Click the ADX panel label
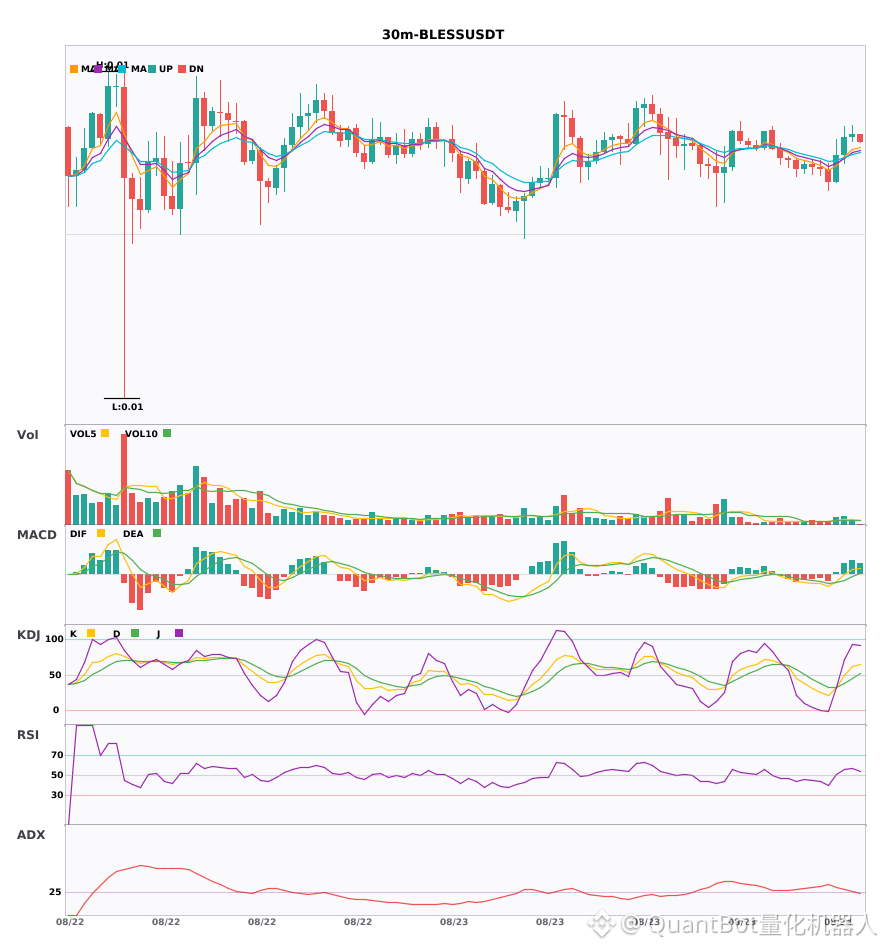Image resolution: width=885 pixels, height=950 pixels. (x=31, y=835)
